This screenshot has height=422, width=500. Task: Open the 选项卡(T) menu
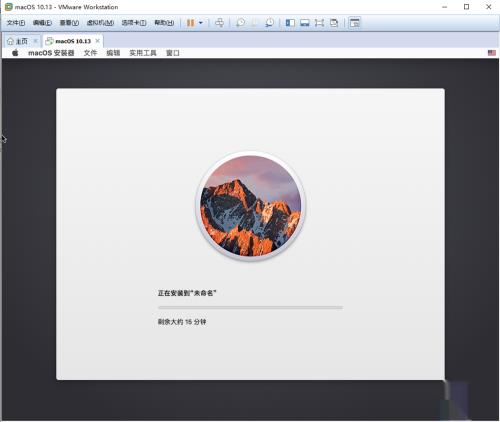134,23
